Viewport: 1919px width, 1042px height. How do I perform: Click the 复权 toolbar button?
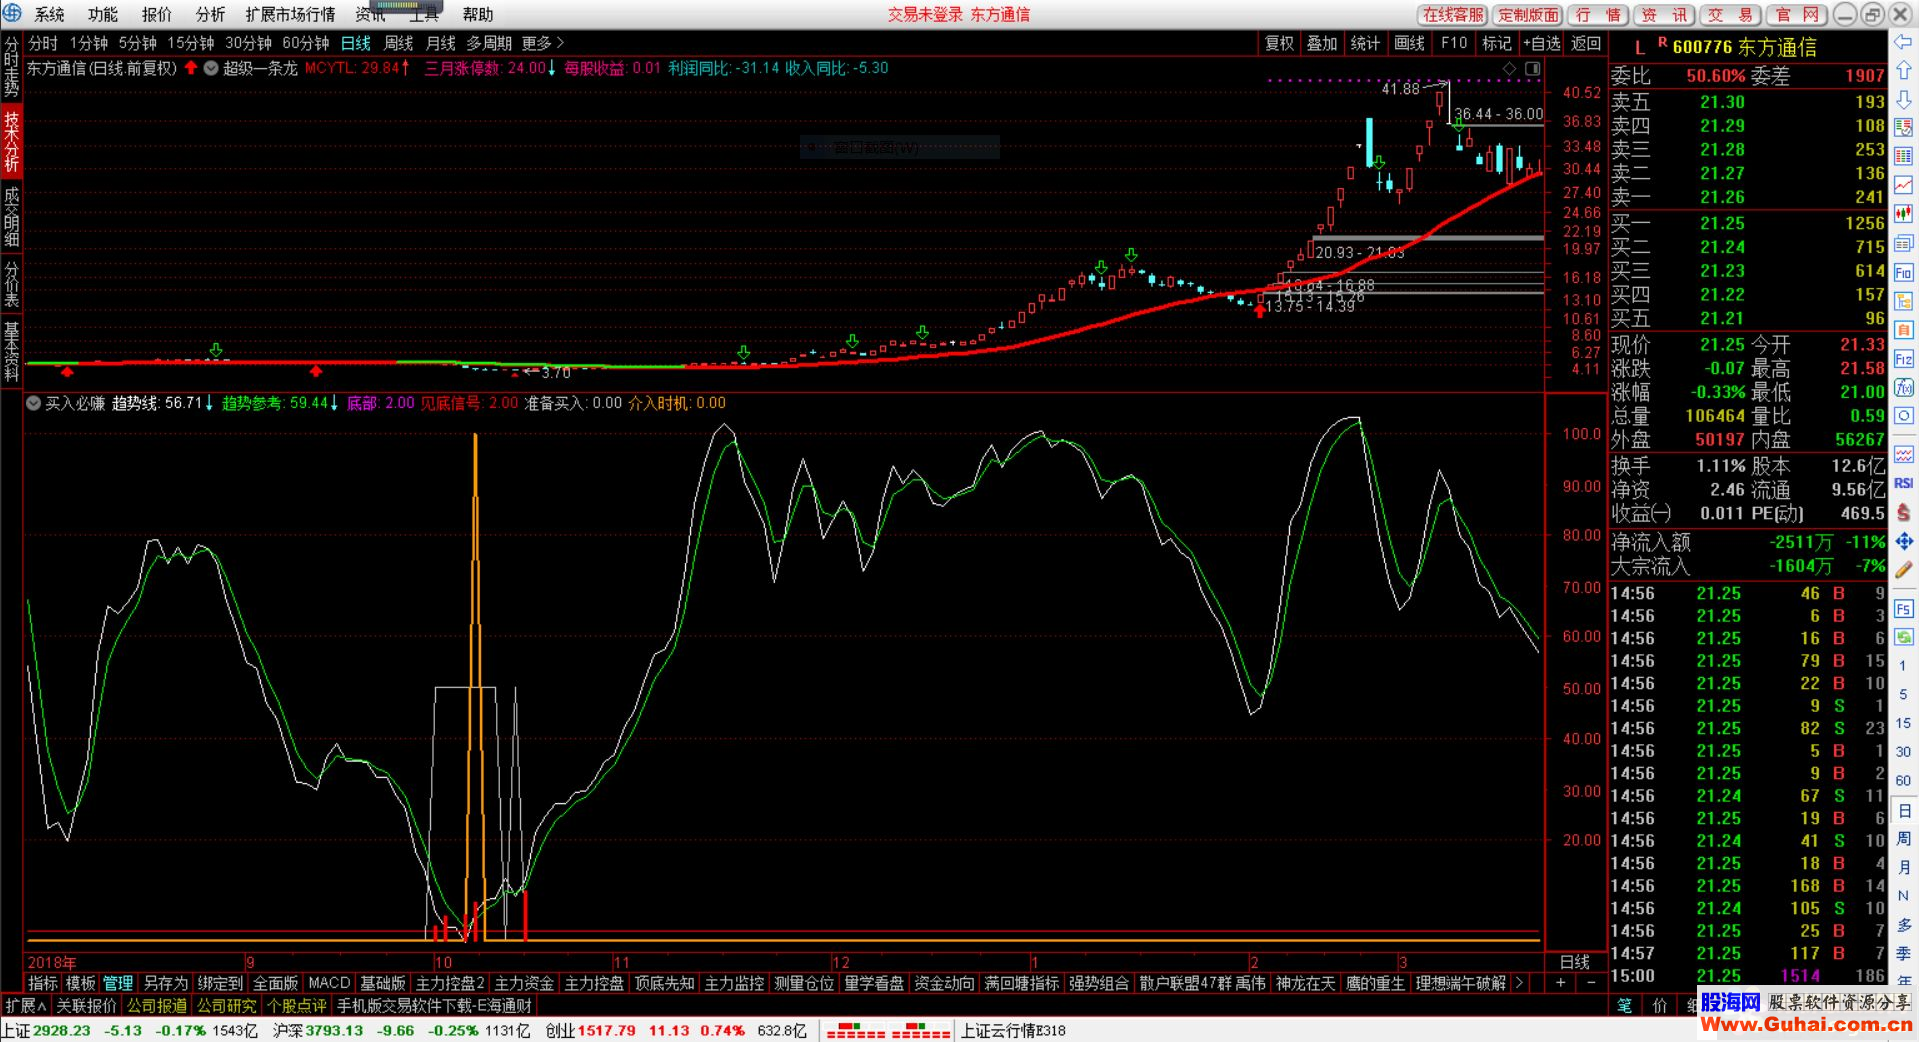pos(1279,43)
